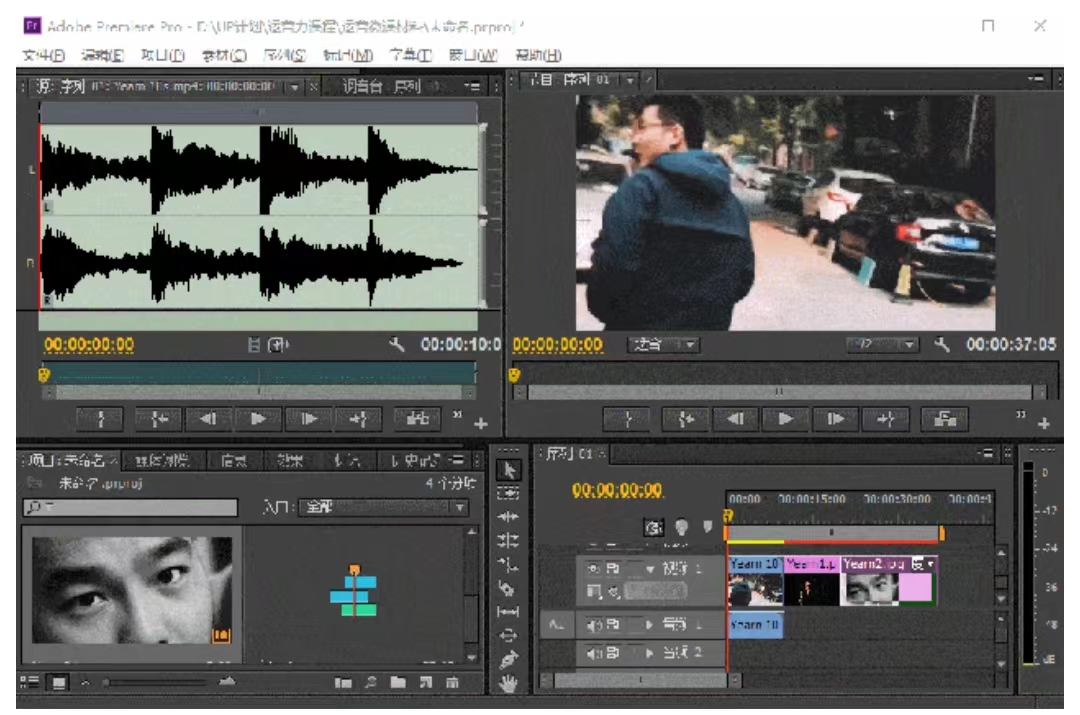The height and width of the screenshot is (715, 1080).
Task: Switch to the Media Browser tab
Action: pos(164,460)
